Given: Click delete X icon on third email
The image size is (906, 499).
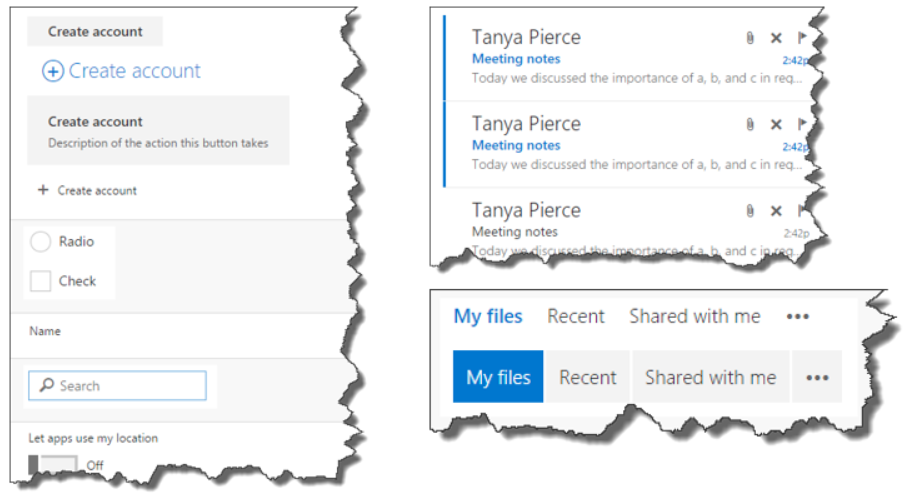Looking at the screenshot, I should pyautogui.click(x=776, y=211).
